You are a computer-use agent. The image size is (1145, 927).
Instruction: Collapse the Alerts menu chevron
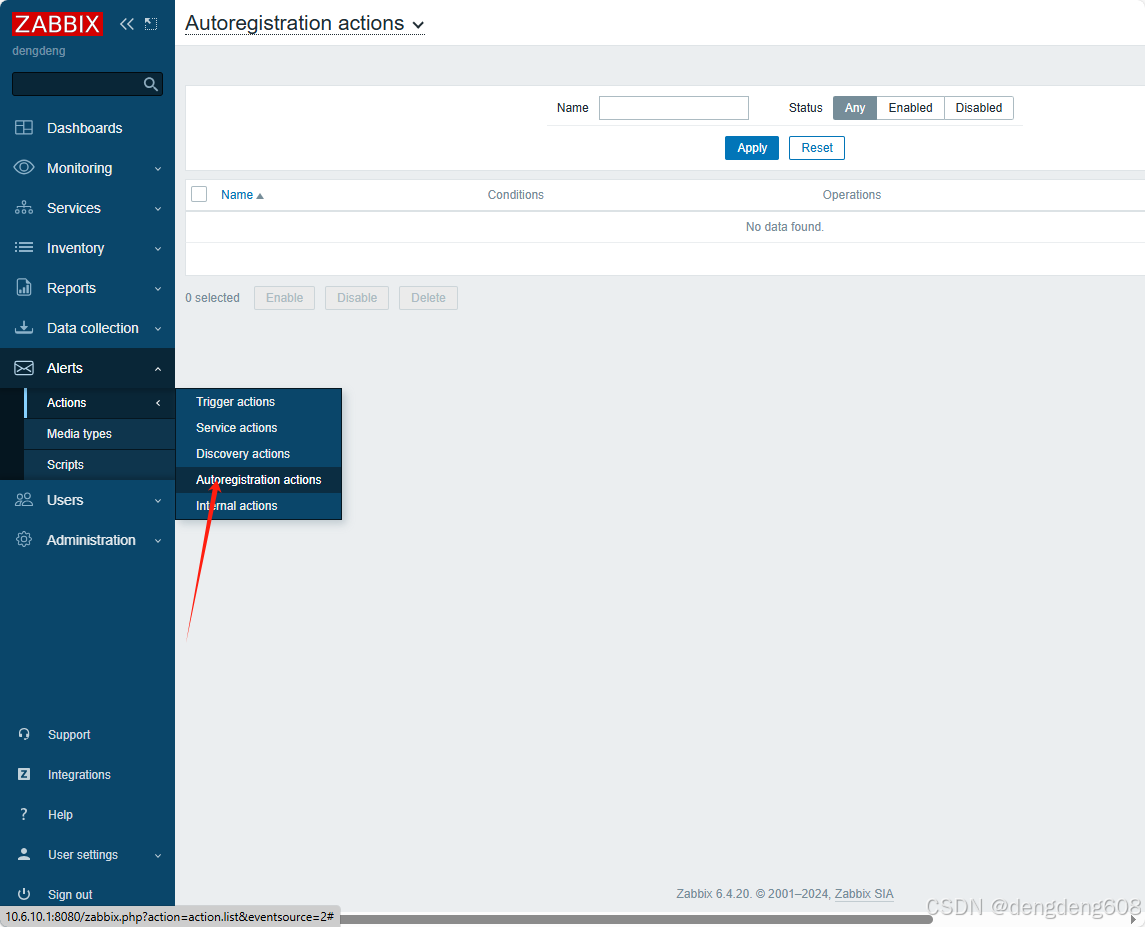[158, 369]
